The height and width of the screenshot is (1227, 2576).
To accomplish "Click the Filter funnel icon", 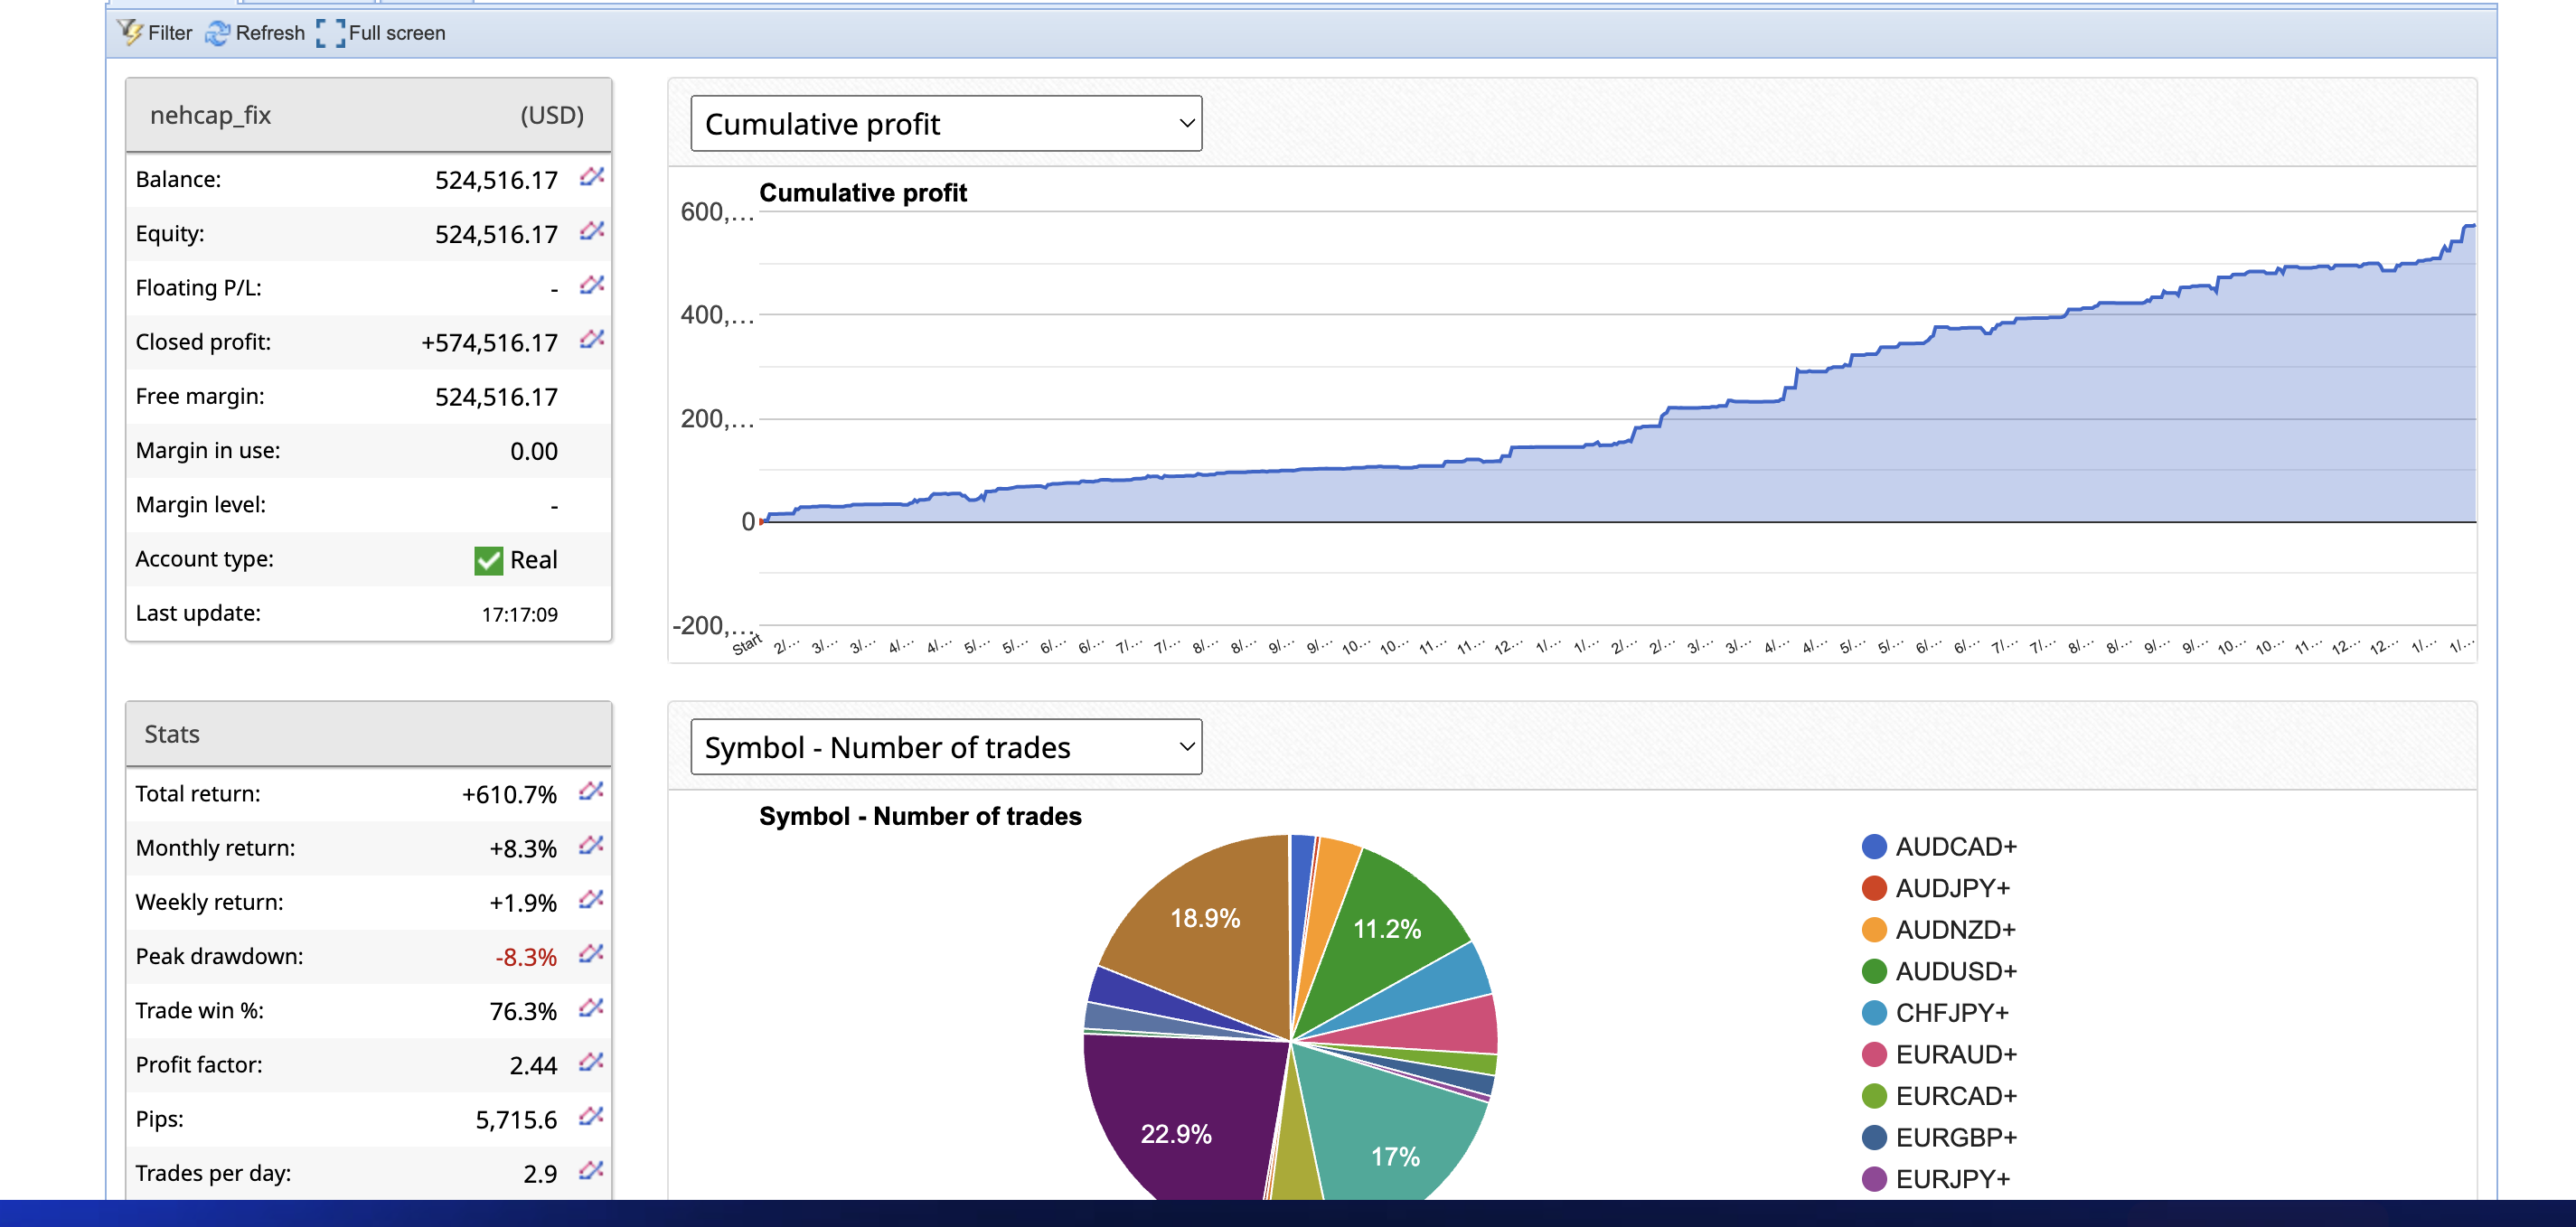I will click(130, 32).
